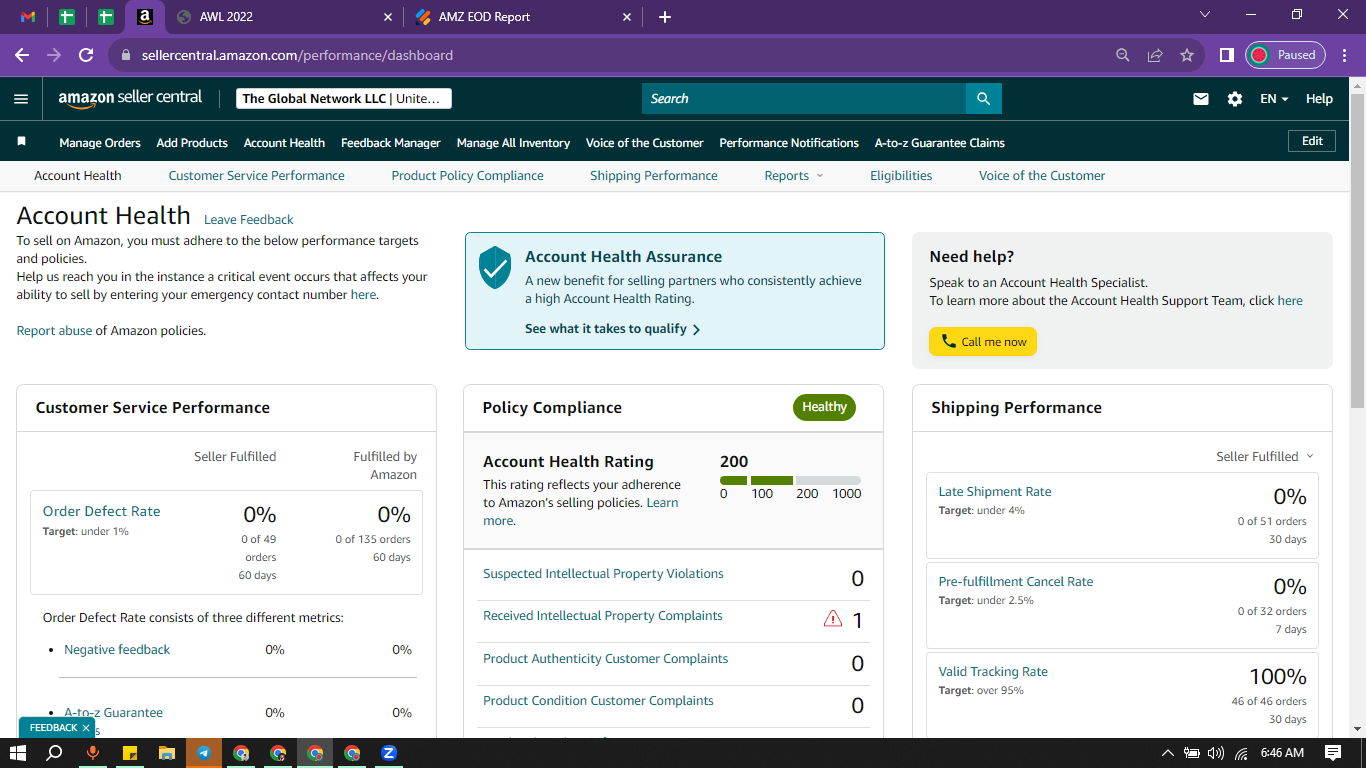Click the IP complaints warning triangle
This screenshot has width=1366, height=768.
click(832, 619)
